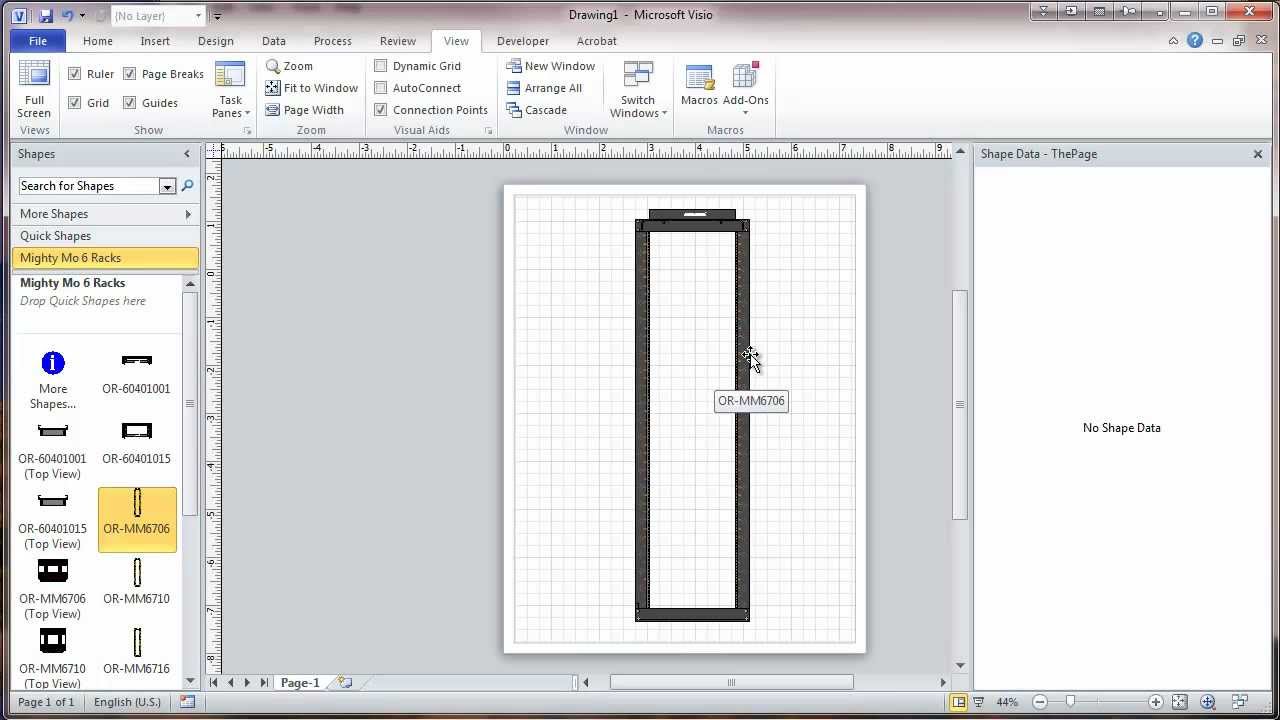Click the fit page to window icon
Image resolution: width=1280 pixels, height=720 pixels.
tap(1180, 702)
